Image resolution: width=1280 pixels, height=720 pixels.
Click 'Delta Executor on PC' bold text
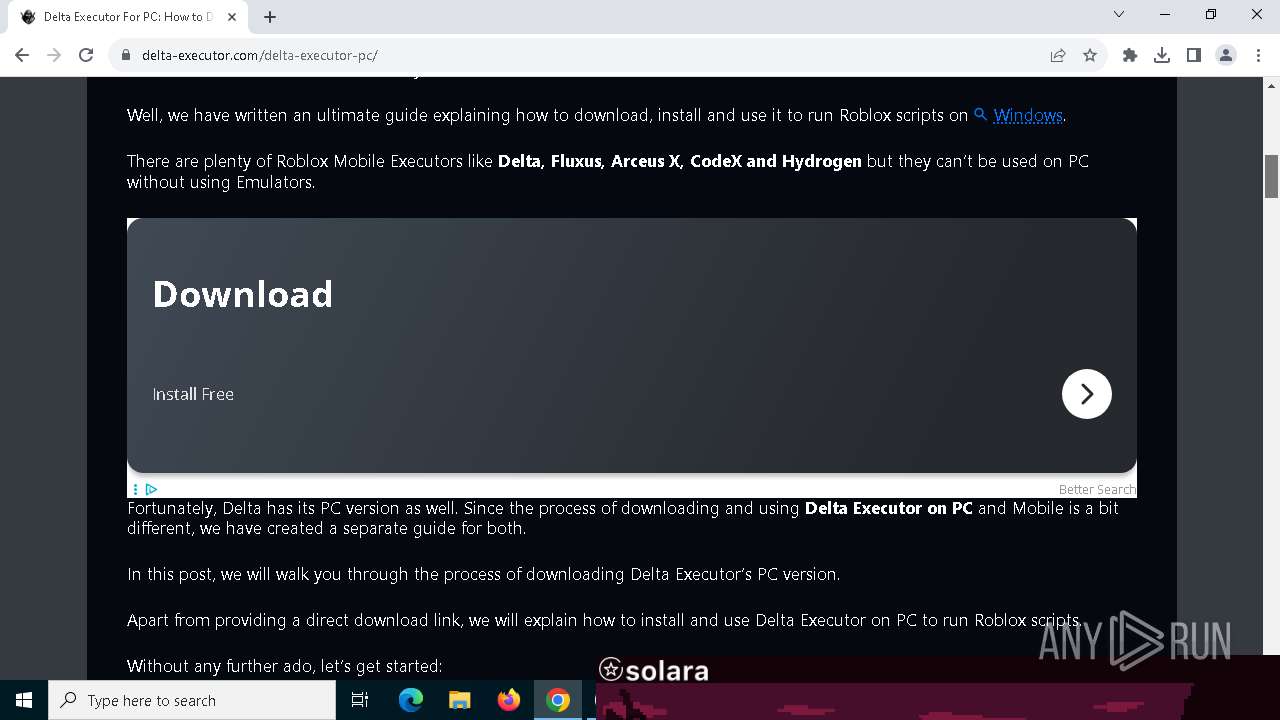pos(888,508)
